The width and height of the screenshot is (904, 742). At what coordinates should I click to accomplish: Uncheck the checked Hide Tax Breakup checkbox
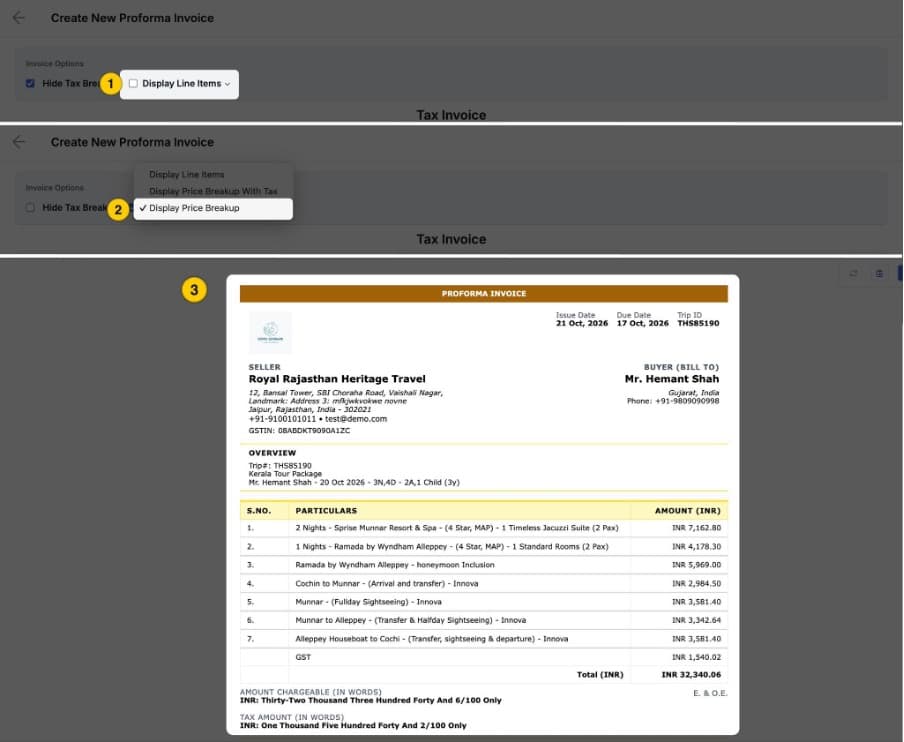pyautogui.click(x=30, y=84)
